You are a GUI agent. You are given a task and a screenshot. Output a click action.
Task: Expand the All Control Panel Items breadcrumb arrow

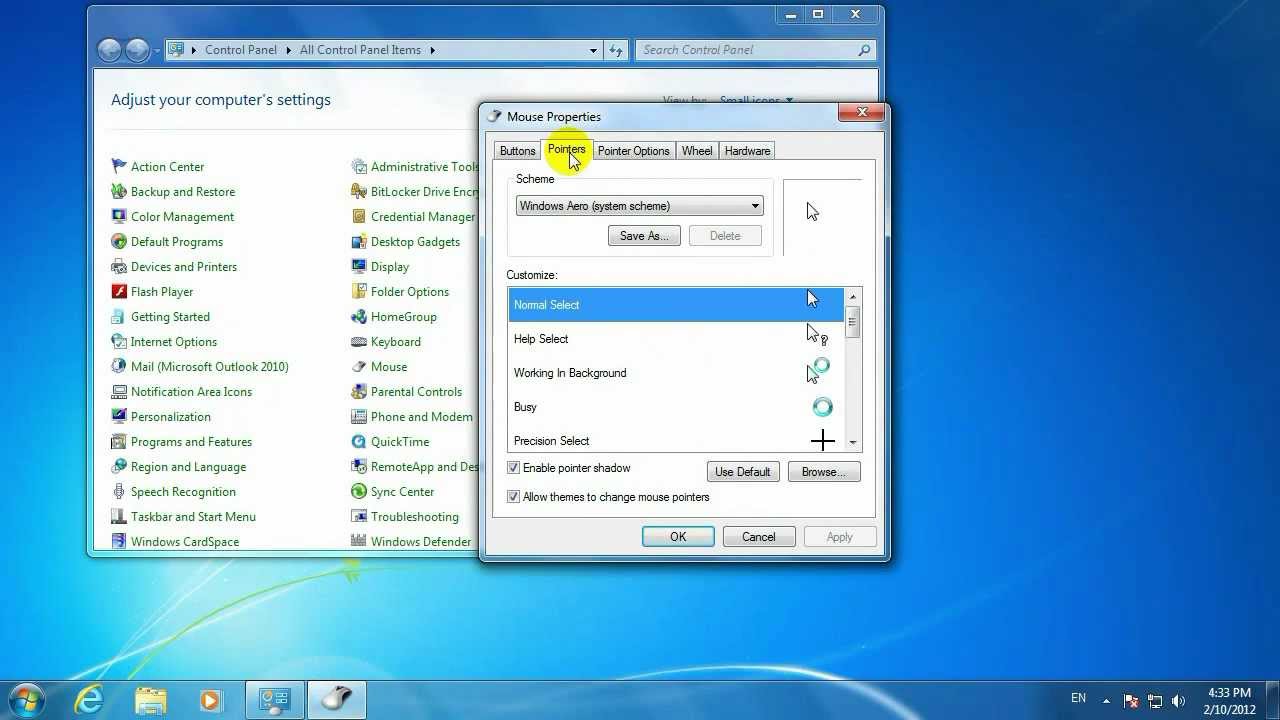coord(433,50)
